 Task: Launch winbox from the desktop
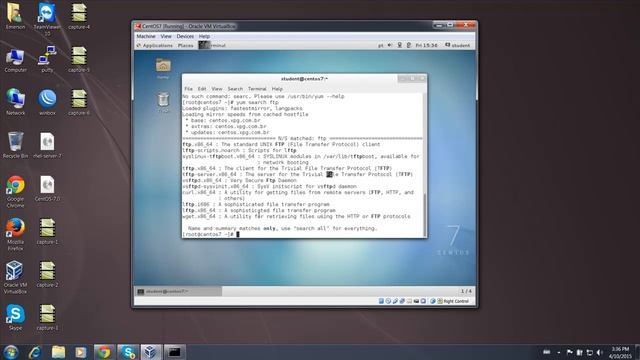pos(47,102)
